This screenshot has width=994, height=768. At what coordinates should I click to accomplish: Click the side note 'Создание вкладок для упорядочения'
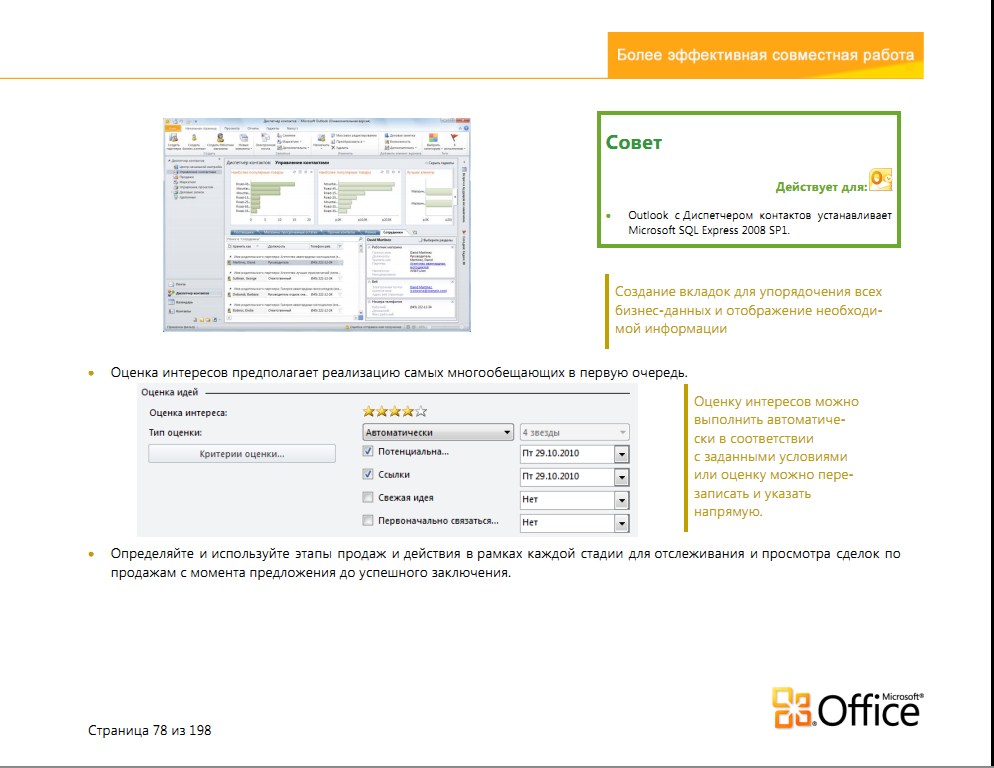click(748, 310)
